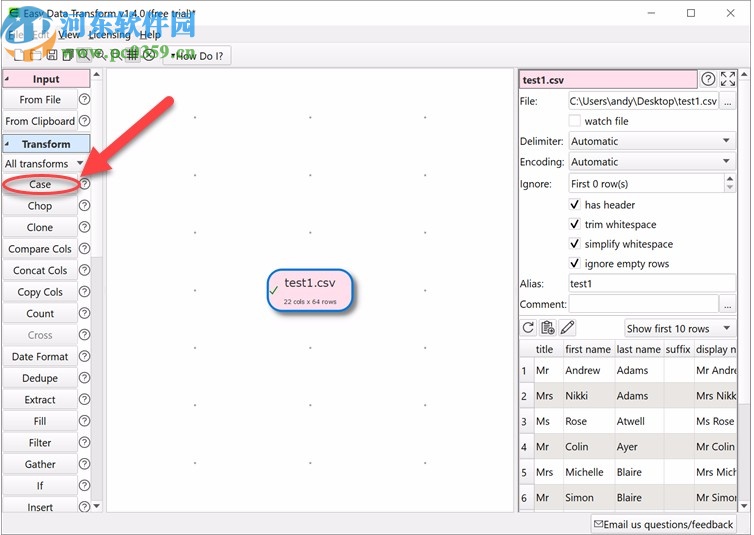
Task: Open help icon next to Dedupe
Action: [84, 378]
